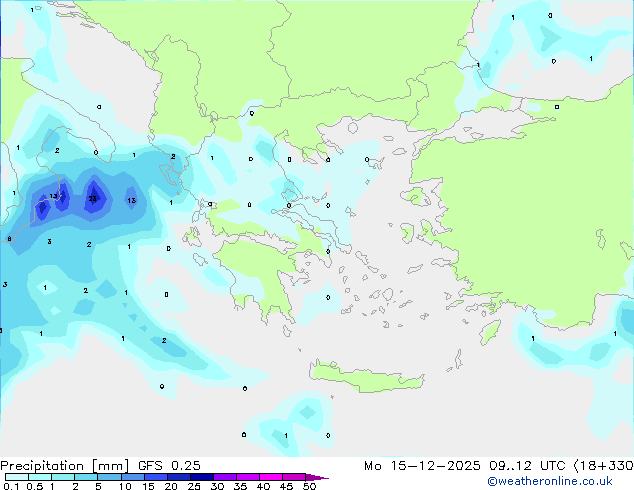Click the date text 'Mo 15-12-2025'
Screen dimensions: 634x490
(x=422, y=466)
